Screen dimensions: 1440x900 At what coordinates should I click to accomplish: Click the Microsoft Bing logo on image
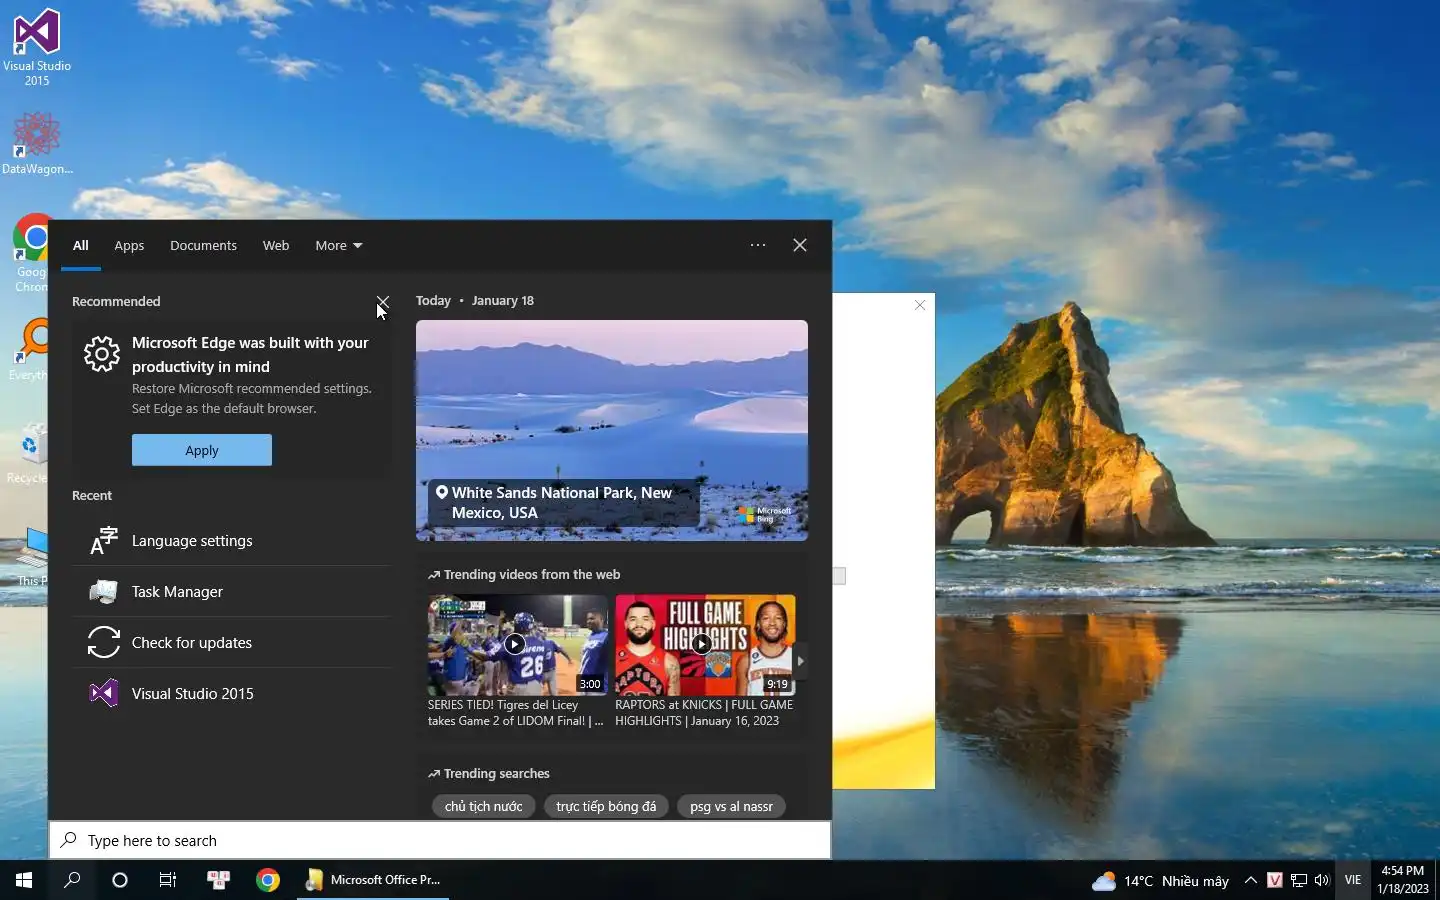765,515
